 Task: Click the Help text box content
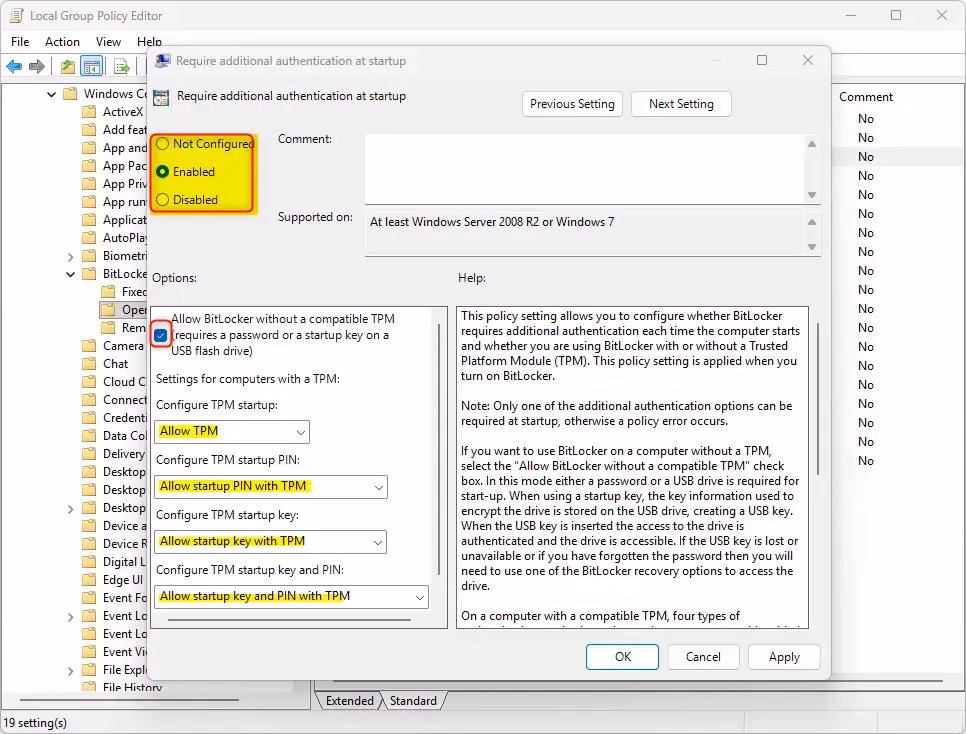click(632, 467)
